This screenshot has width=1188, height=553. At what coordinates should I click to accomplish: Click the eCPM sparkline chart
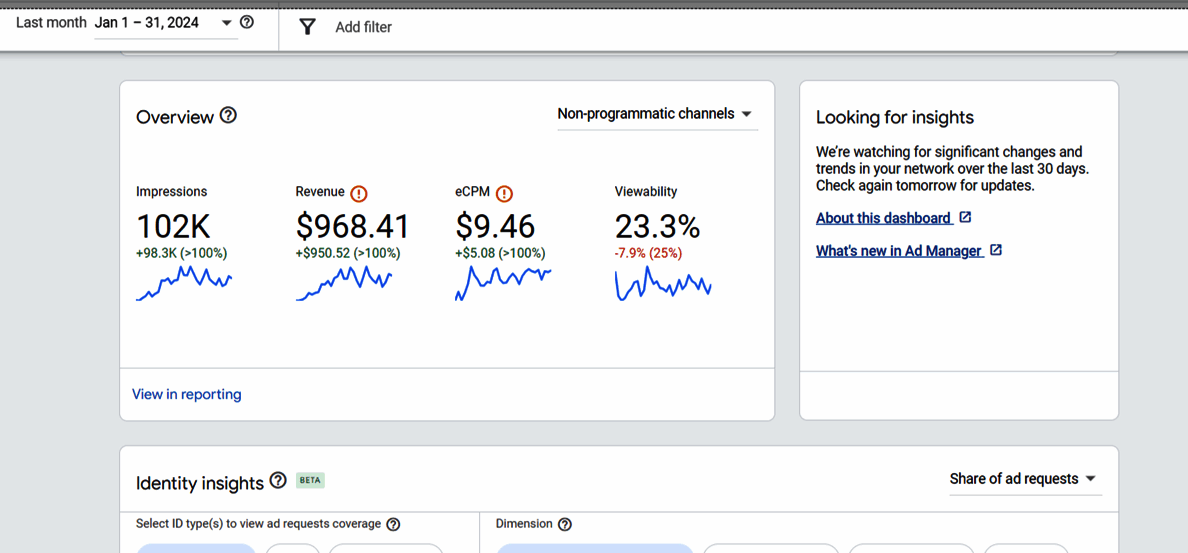[503, 283]
